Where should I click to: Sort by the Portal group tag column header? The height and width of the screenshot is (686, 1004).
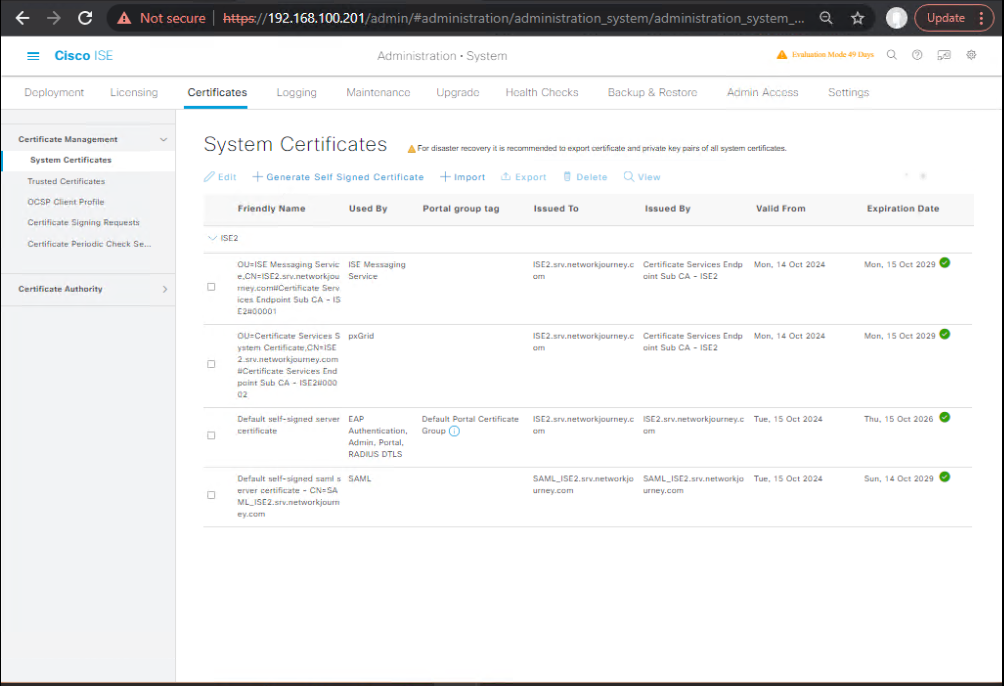click(x=461, y=209)
